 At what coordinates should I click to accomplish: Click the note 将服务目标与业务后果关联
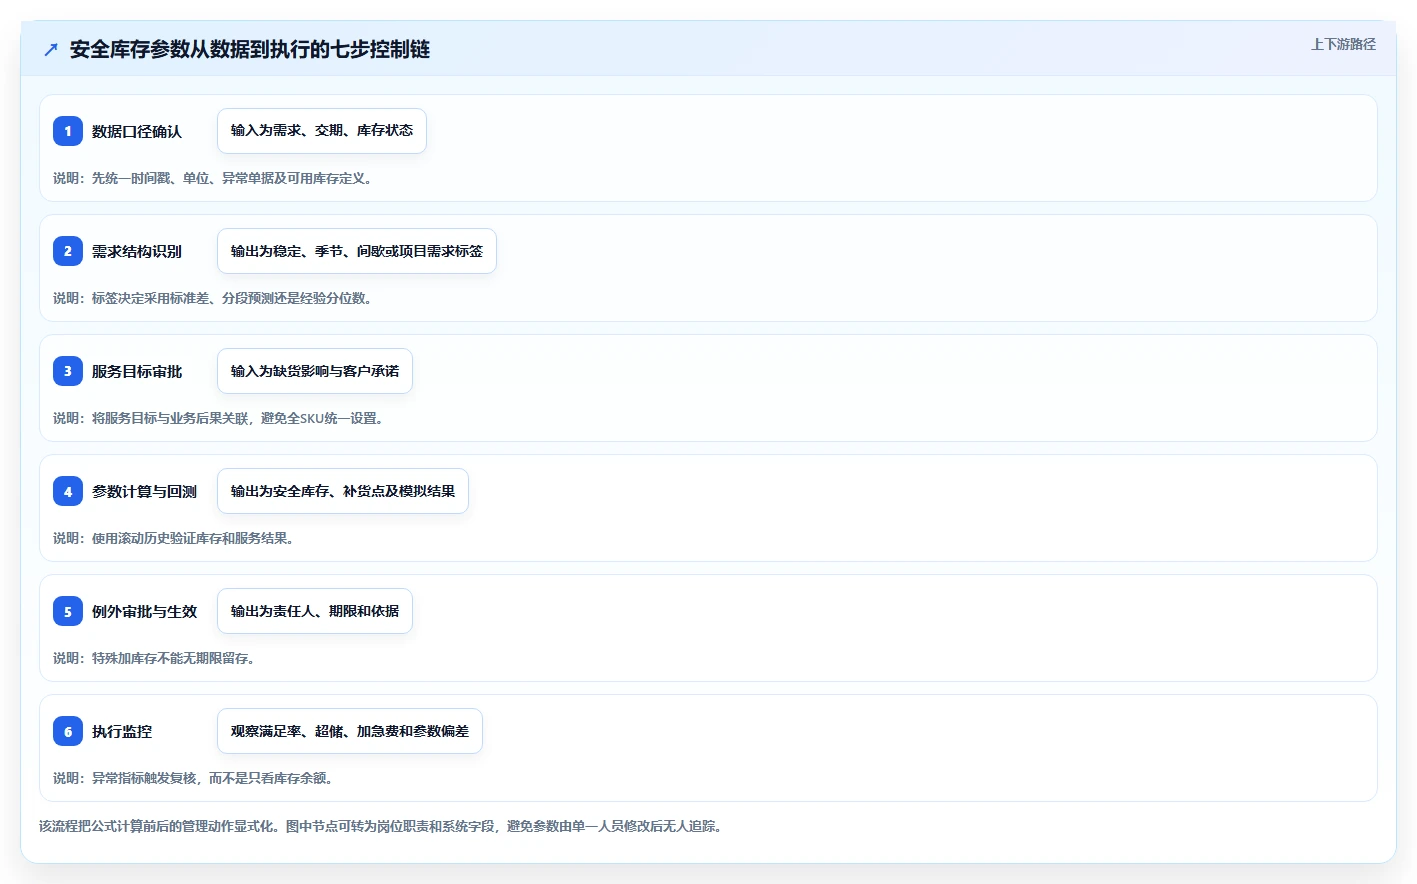pos(221,418)
